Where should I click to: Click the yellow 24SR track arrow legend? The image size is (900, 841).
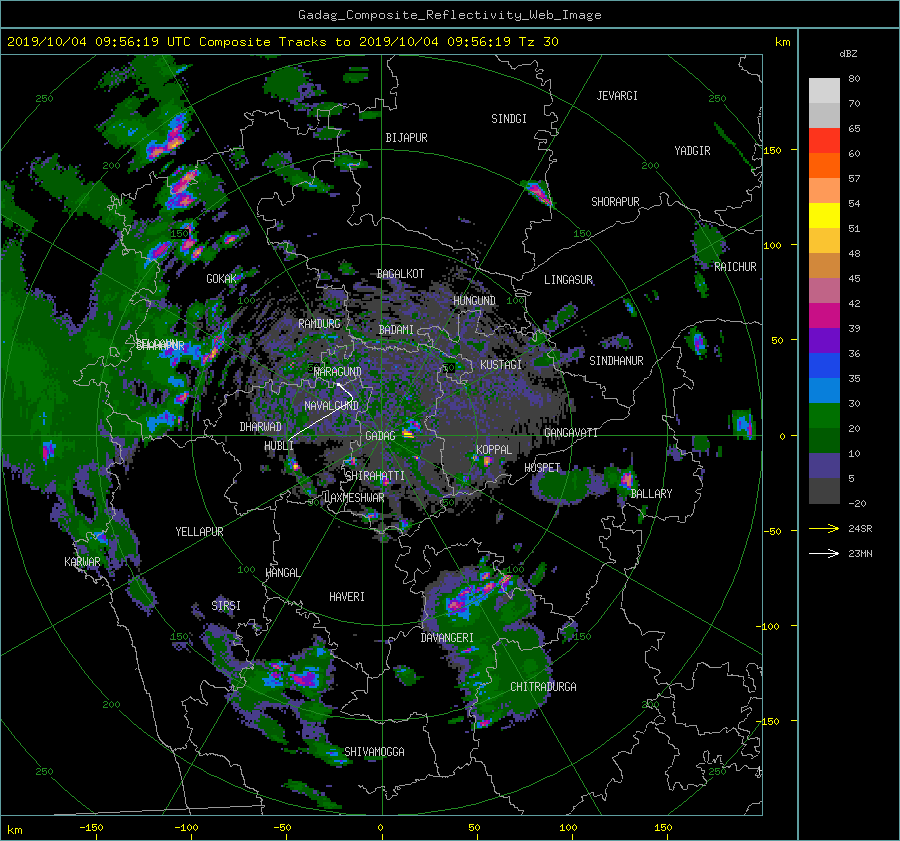click(x=824, y=528)
